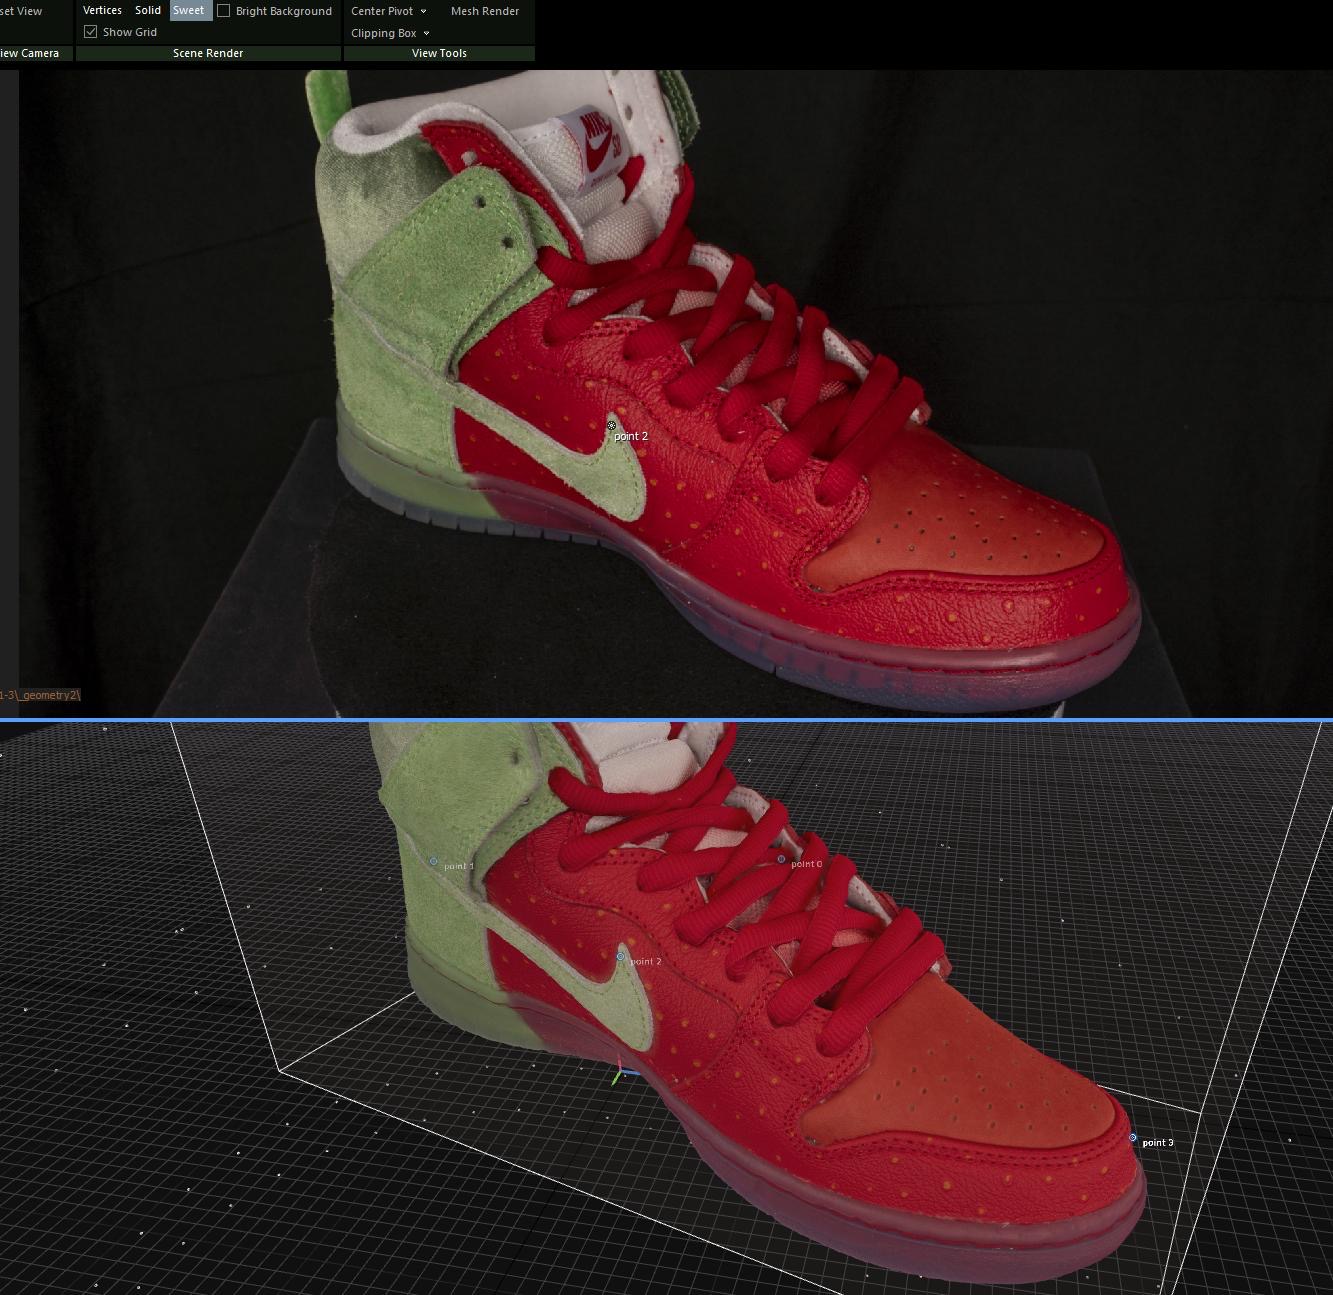This screenshot has width=1333, height=1295.
Task: Switch scene render to Solid mode
Action: 148,10
